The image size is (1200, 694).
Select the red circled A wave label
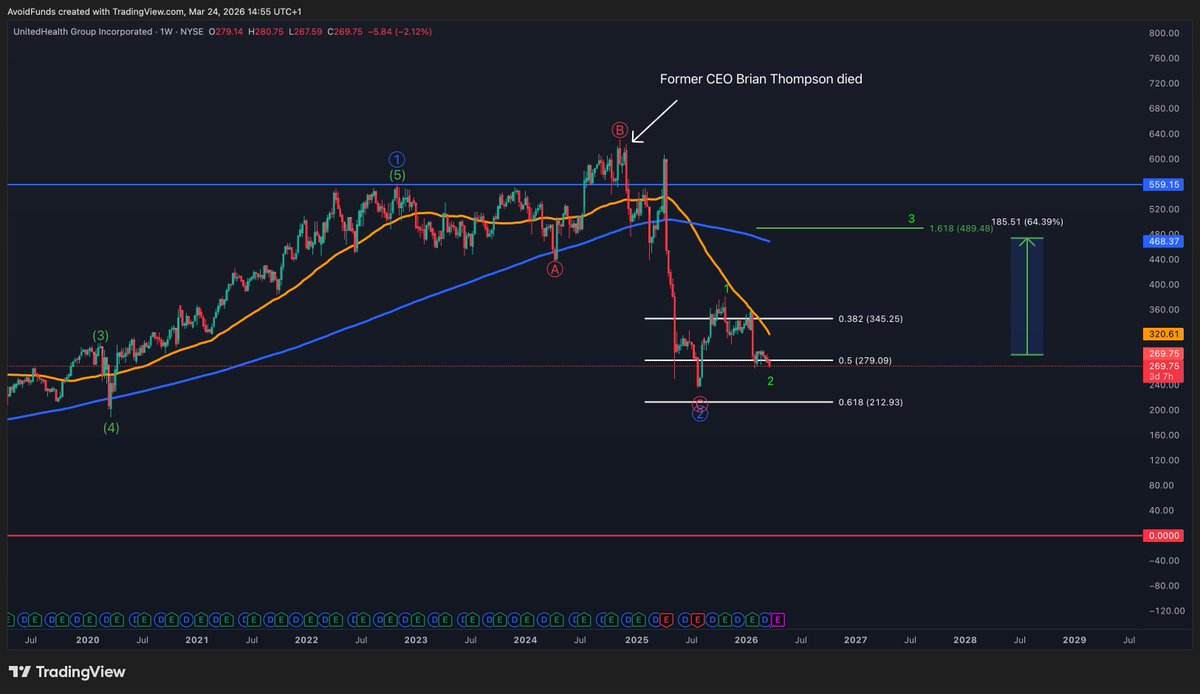pos(555,269)
